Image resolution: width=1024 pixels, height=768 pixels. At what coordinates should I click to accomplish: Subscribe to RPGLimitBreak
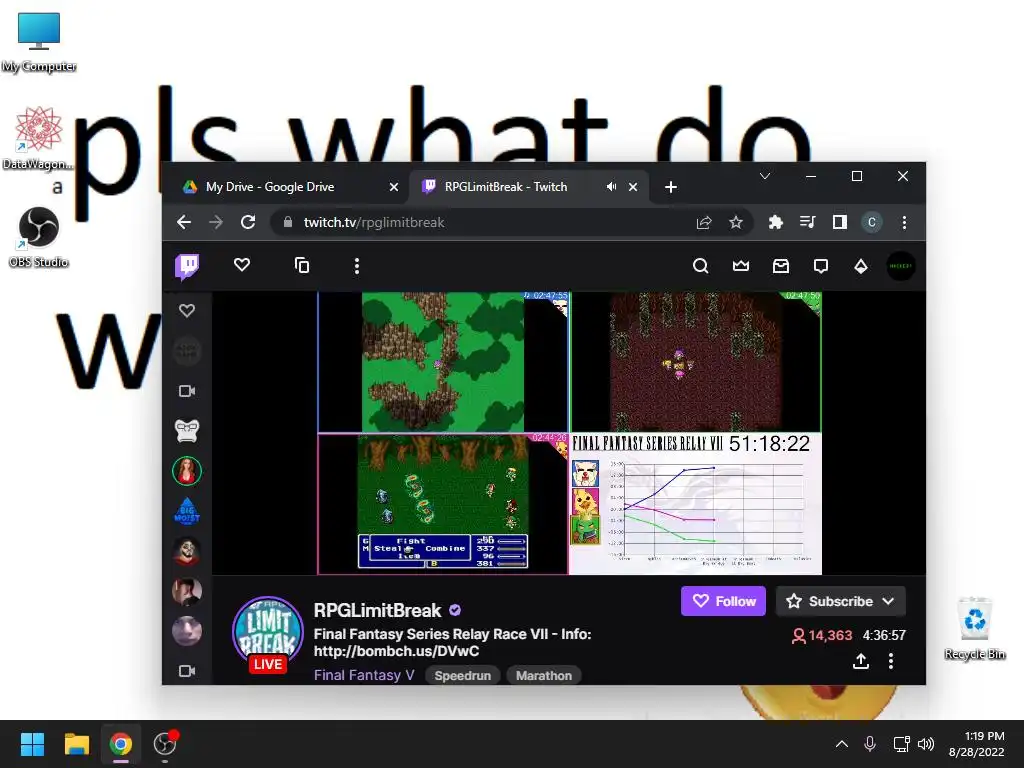(840, 601)
